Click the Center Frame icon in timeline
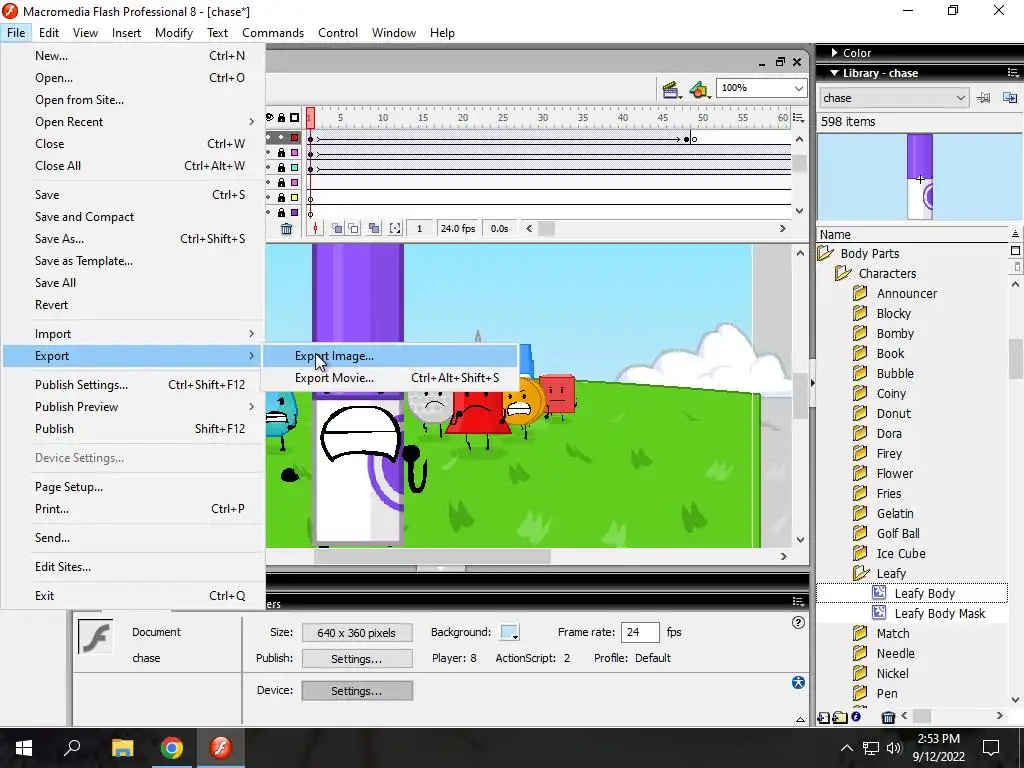 [x=316, y=229]
